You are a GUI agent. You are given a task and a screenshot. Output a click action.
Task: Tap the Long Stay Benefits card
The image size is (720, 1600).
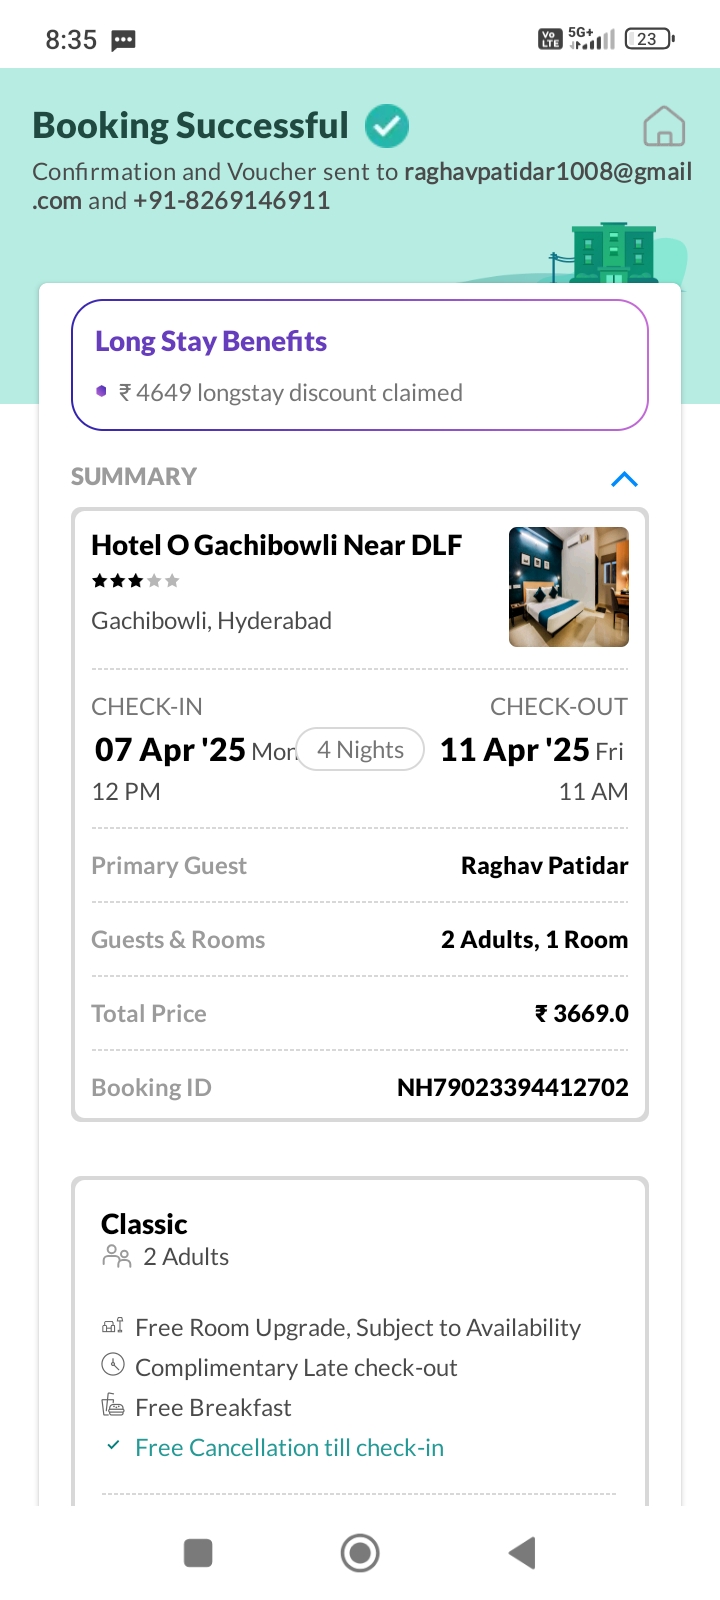pos(360,365)
